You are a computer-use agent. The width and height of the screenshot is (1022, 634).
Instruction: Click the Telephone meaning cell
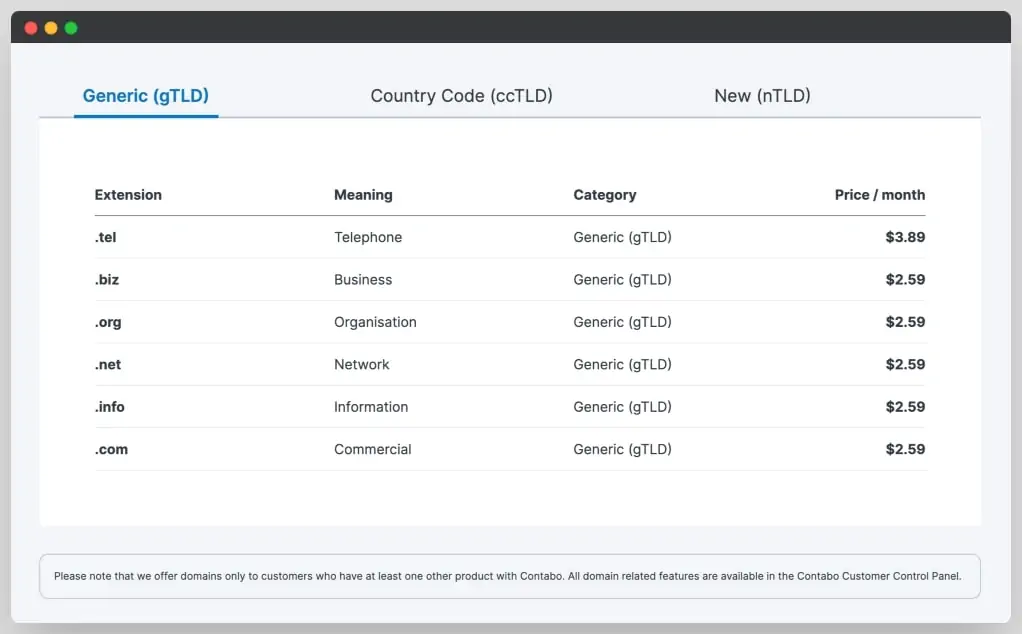(x=368, y=237)
